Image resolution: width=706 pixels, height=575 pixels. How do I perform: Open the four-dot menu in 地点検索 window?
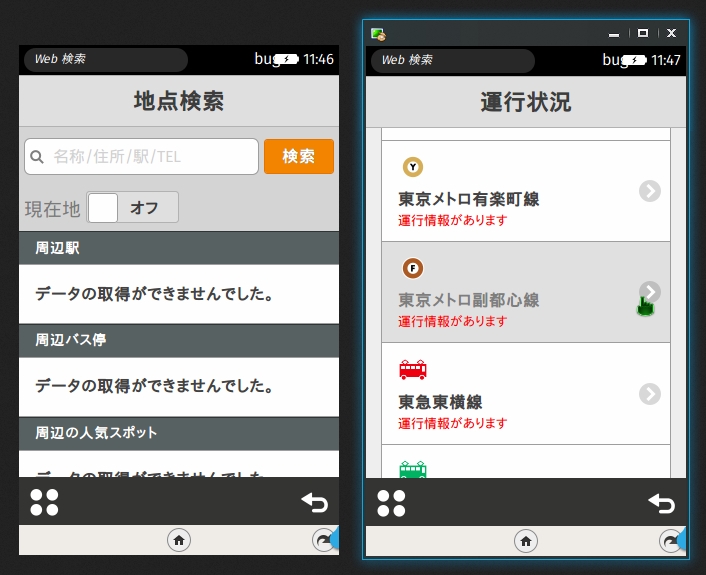pyautogui.click(x=44, y=502)
